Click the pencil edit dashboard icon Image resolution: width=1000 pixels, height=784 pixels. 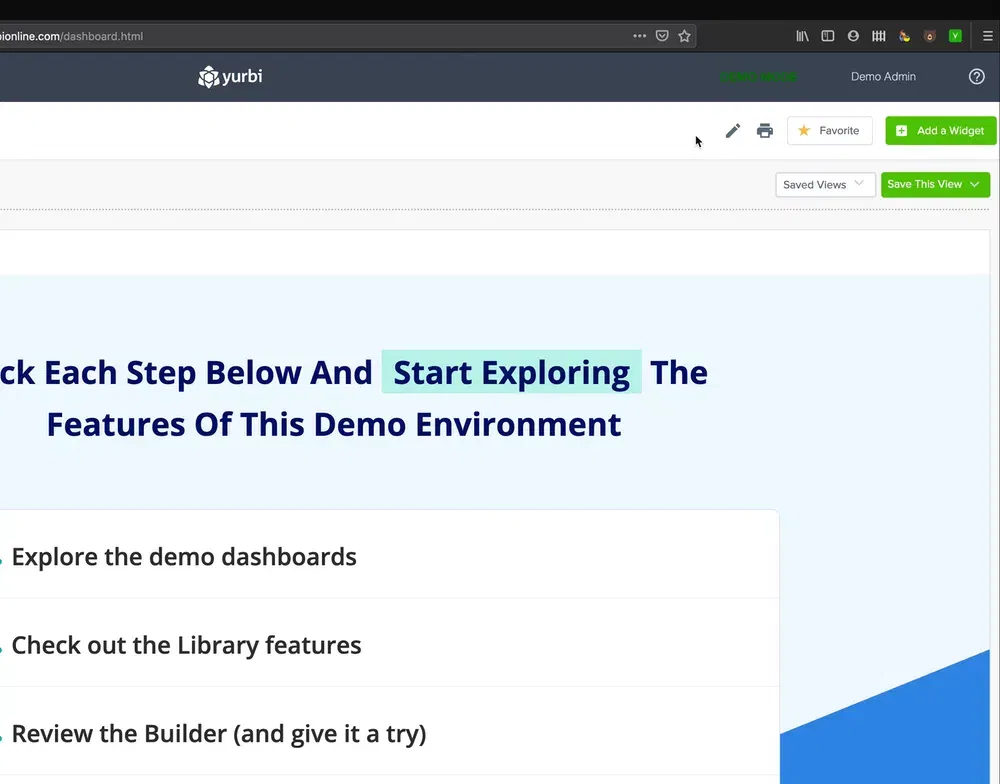(733, 131)
